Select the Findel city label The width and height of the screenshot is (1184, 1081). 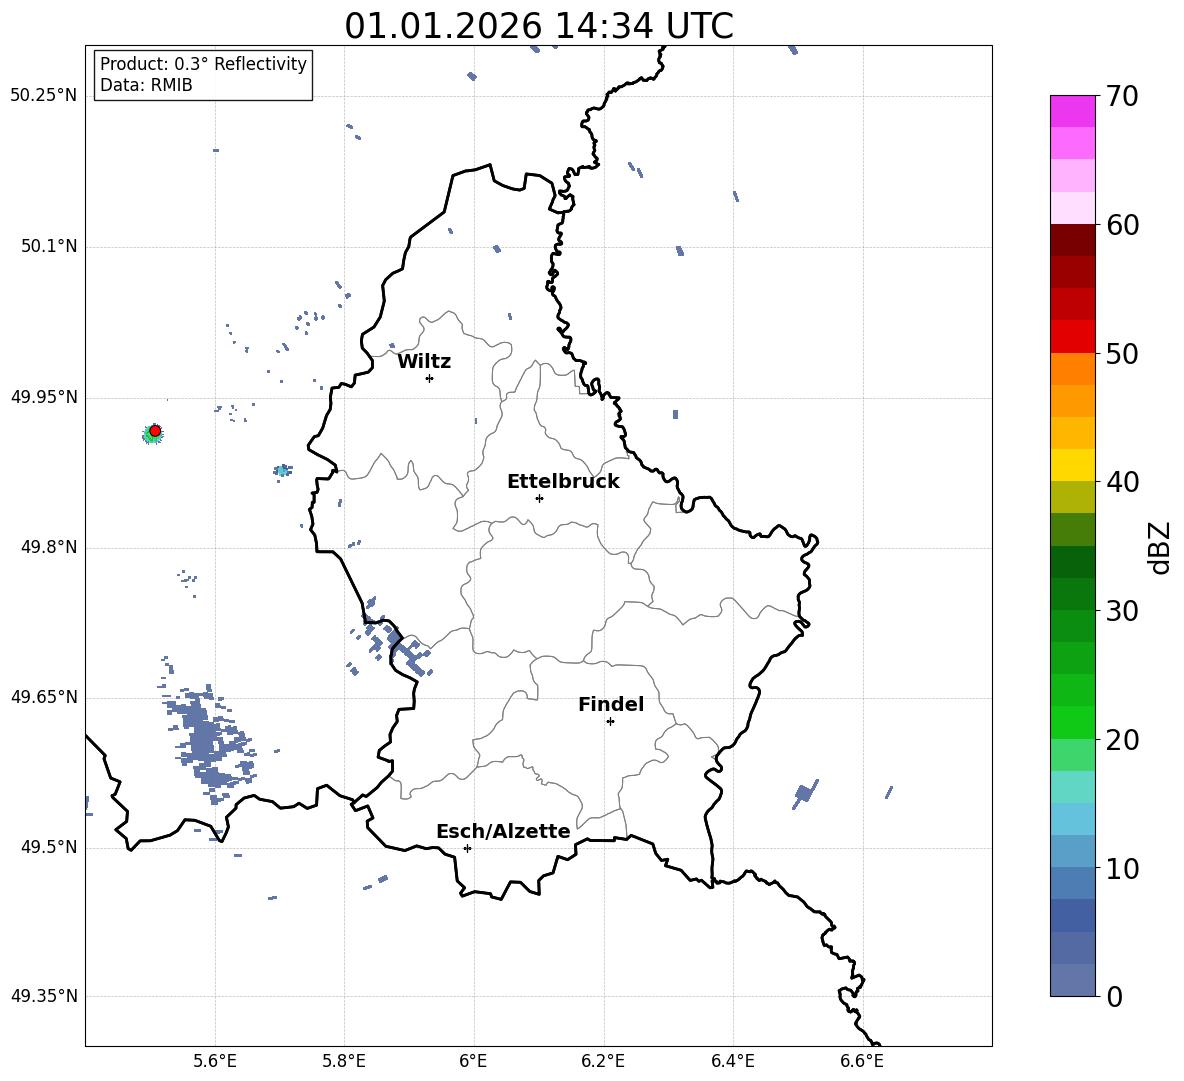coord(611,704)
